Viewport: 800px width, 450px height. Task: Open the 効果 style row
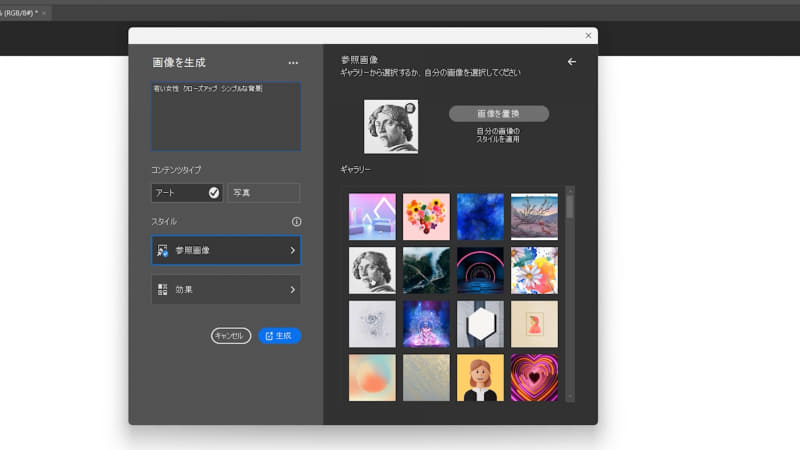[226, 289]
